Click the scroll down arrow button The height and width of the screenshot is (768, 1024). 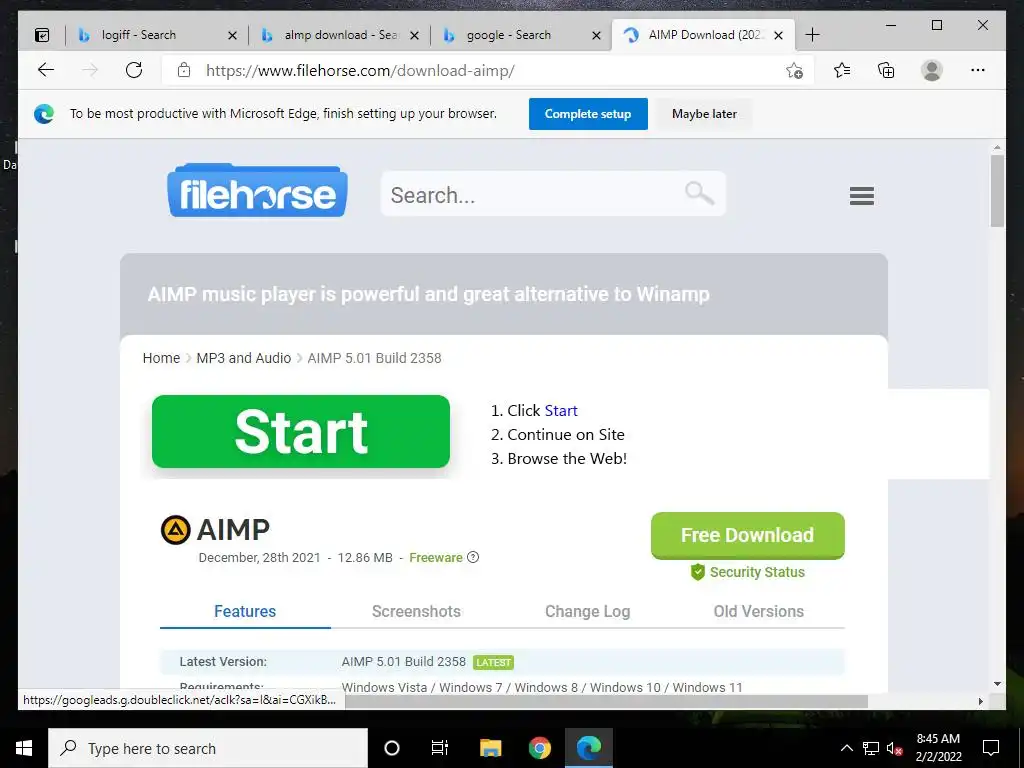tap(997, 684)
